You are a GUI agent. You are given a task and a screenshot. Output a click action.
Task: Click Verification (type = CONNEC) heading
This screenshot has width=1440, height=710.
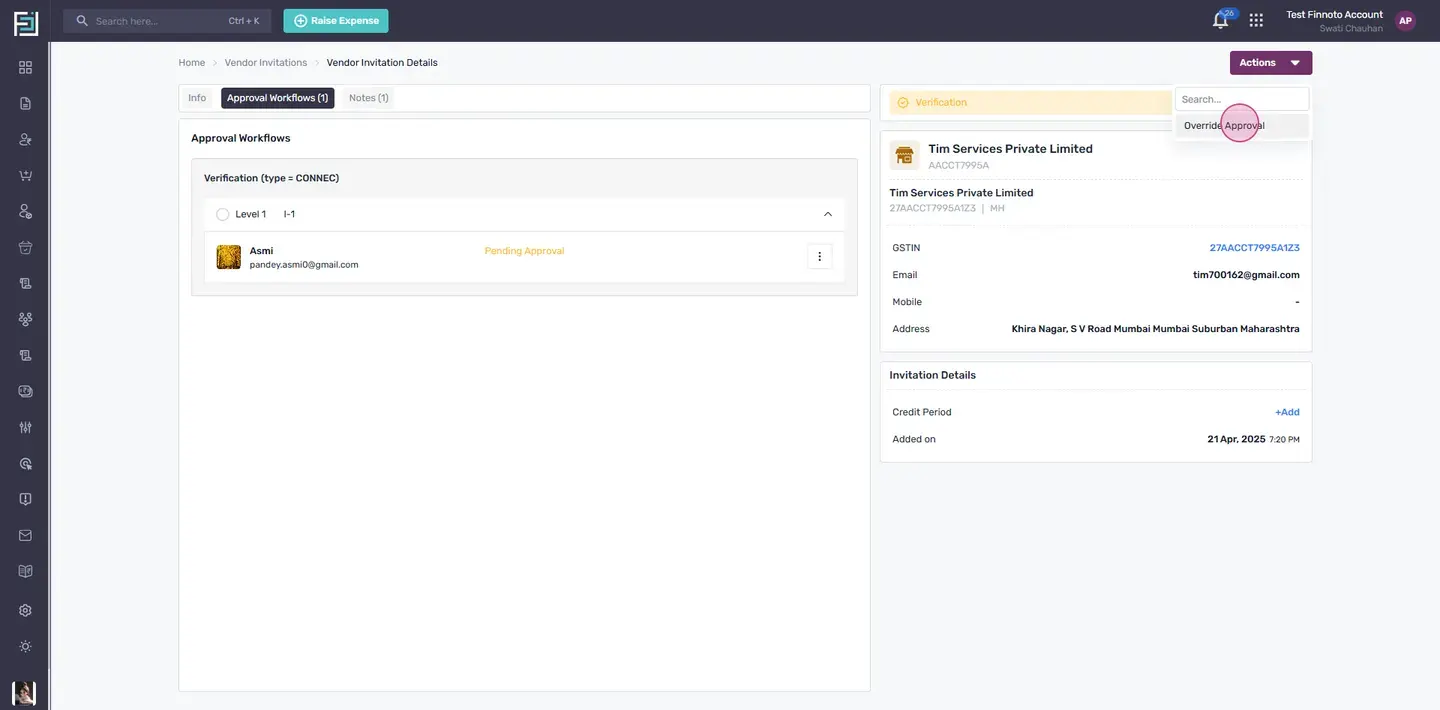coord(271,178)
